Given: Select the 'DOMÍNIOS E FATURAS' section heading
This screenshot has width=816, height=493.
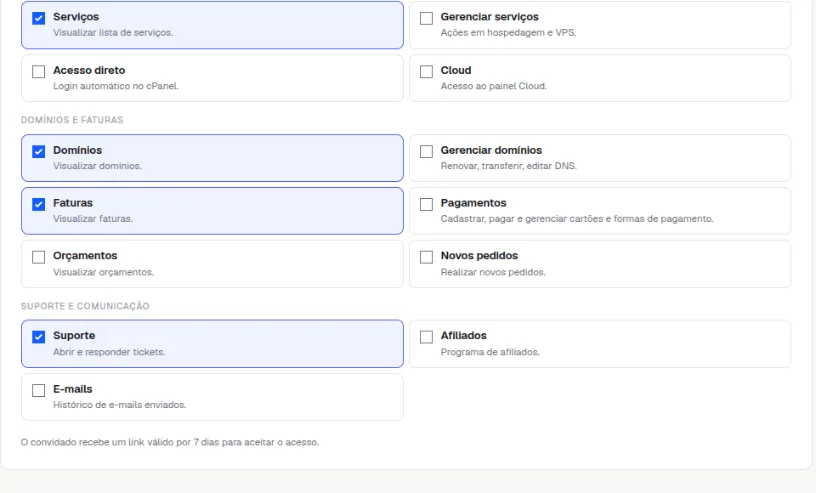Looking at the screenshot, I should coord(72,120).
